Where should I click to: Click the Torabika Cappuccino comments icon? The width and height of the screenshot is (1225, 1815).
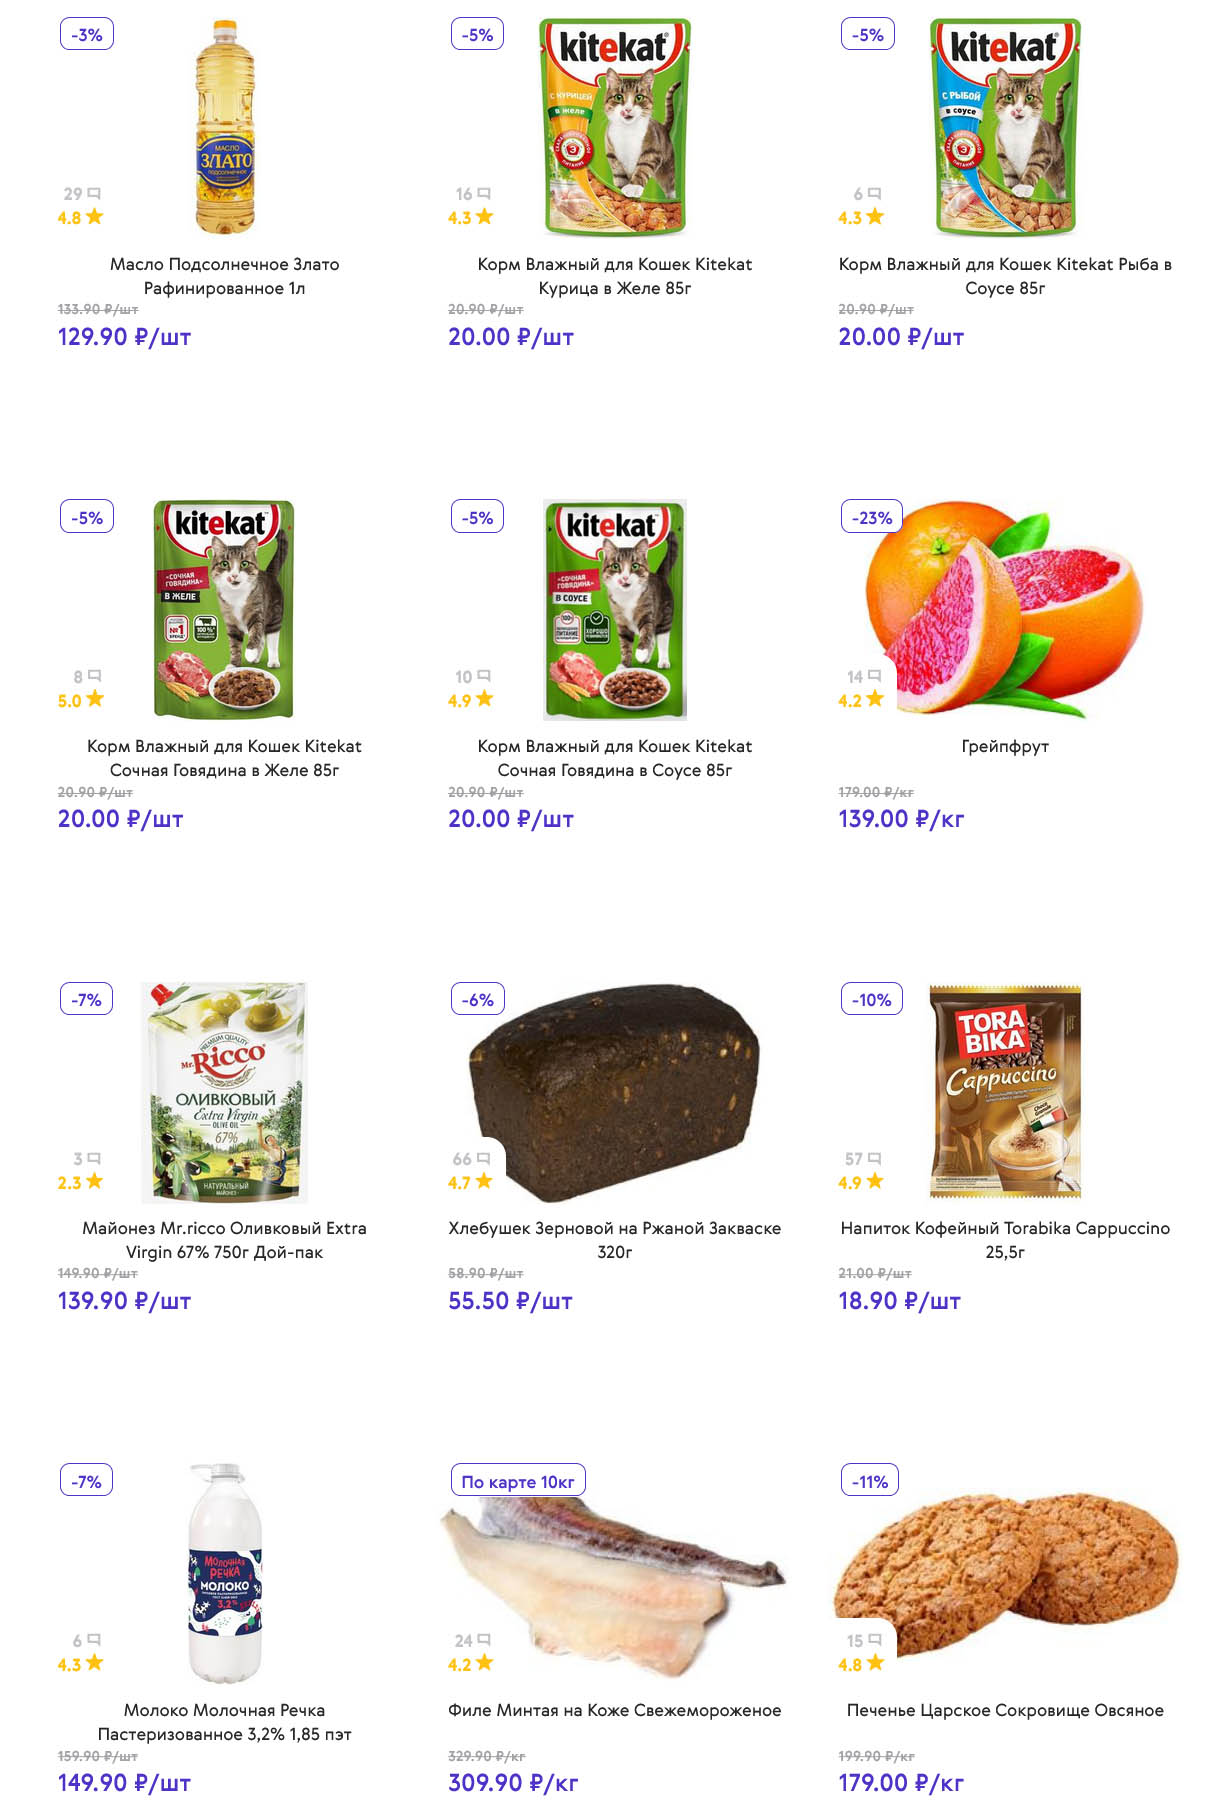[x=875, y=1158]
